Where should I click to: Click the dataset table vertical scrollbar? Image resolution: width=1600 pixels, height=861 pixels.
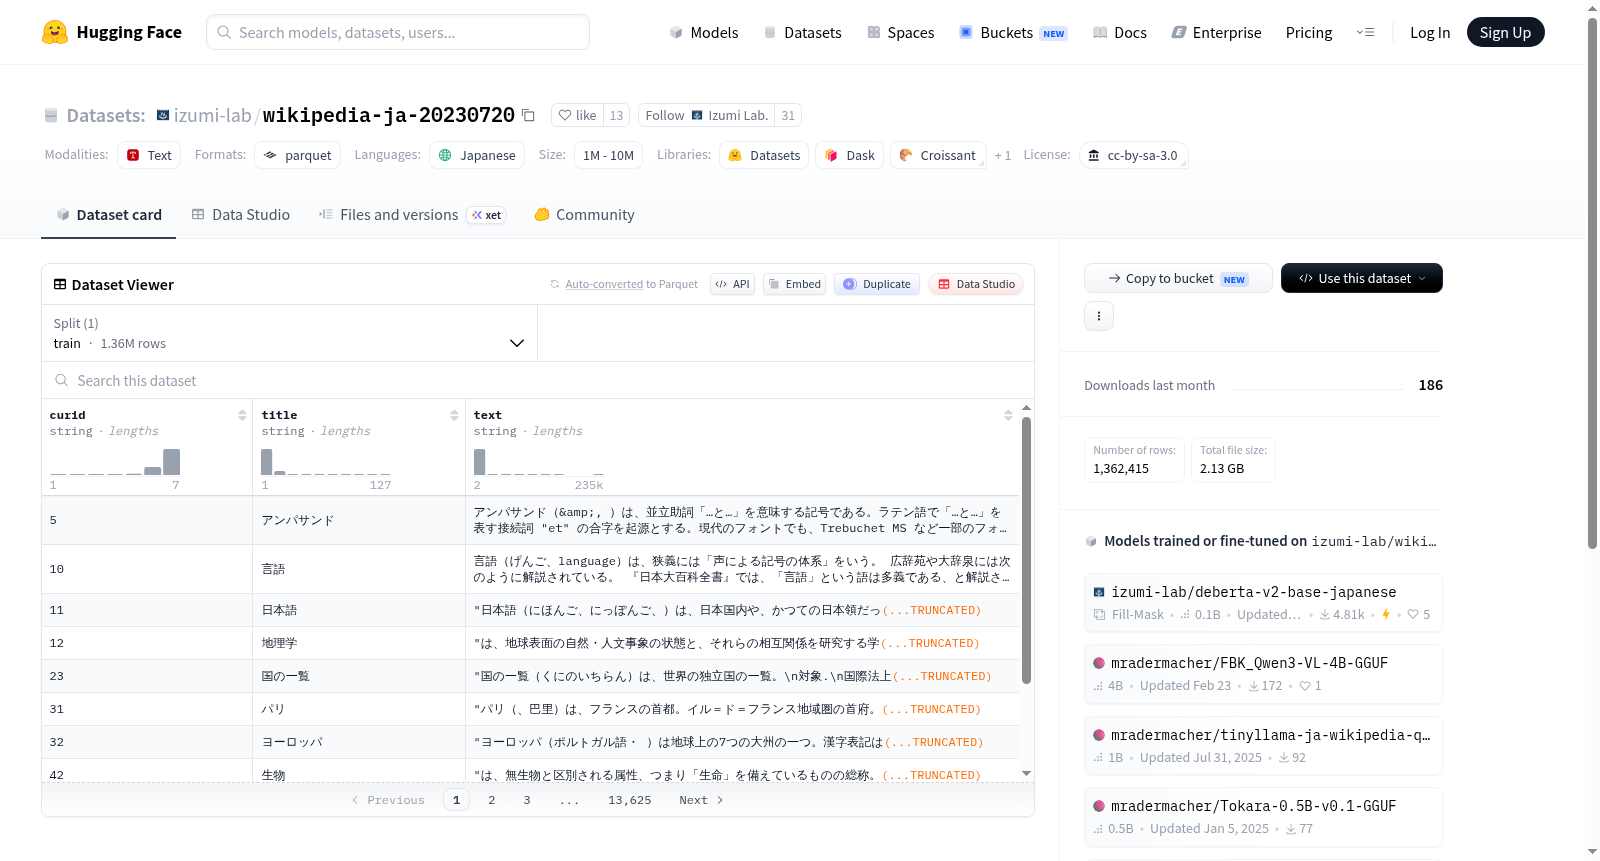click(1026, 550)
